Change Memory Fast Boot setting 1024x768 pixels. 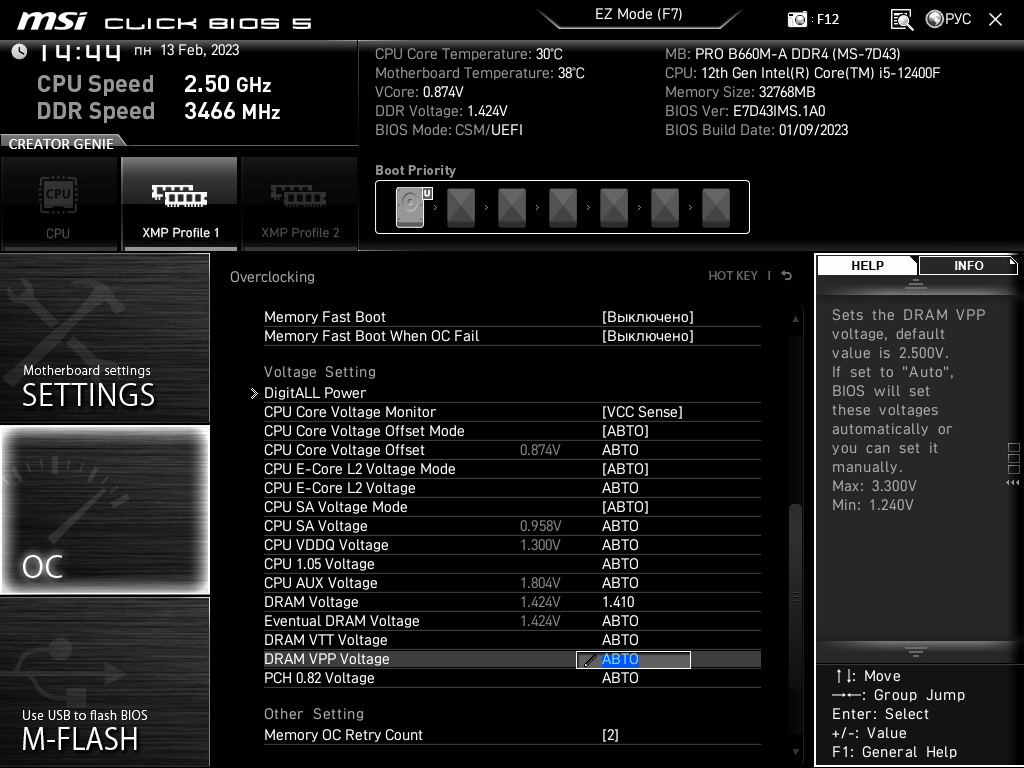pos(647,317)
